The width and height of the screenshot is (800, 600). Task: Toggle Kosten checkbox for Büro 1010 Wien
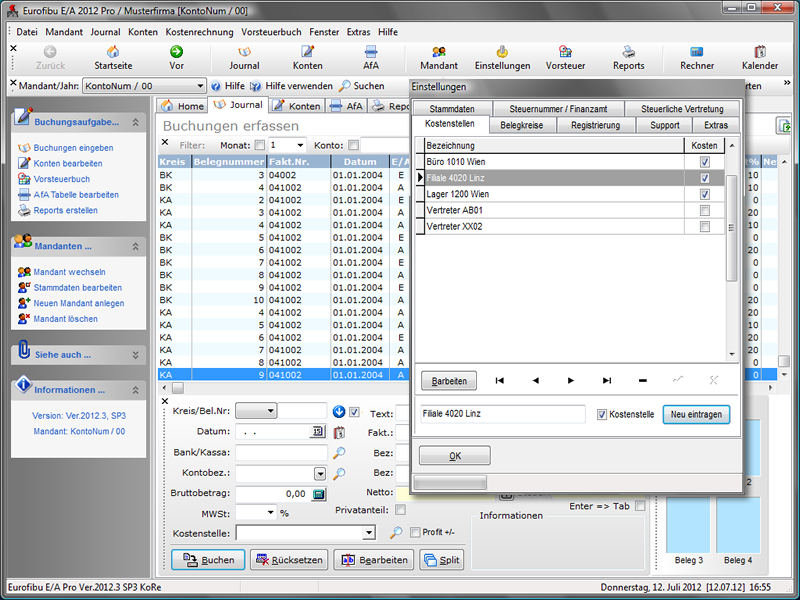[705, 162]
